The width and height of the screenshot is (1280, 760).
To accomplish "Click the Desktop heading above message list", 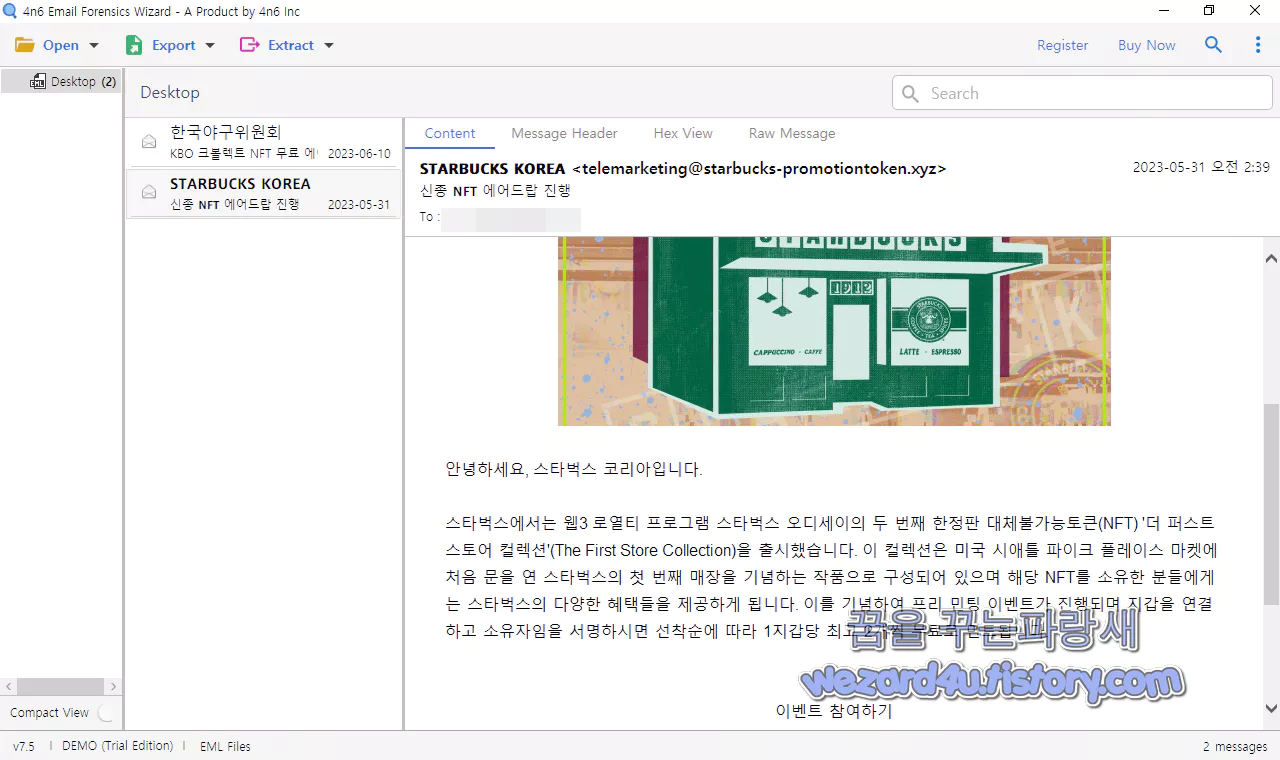I will [170, 92].
